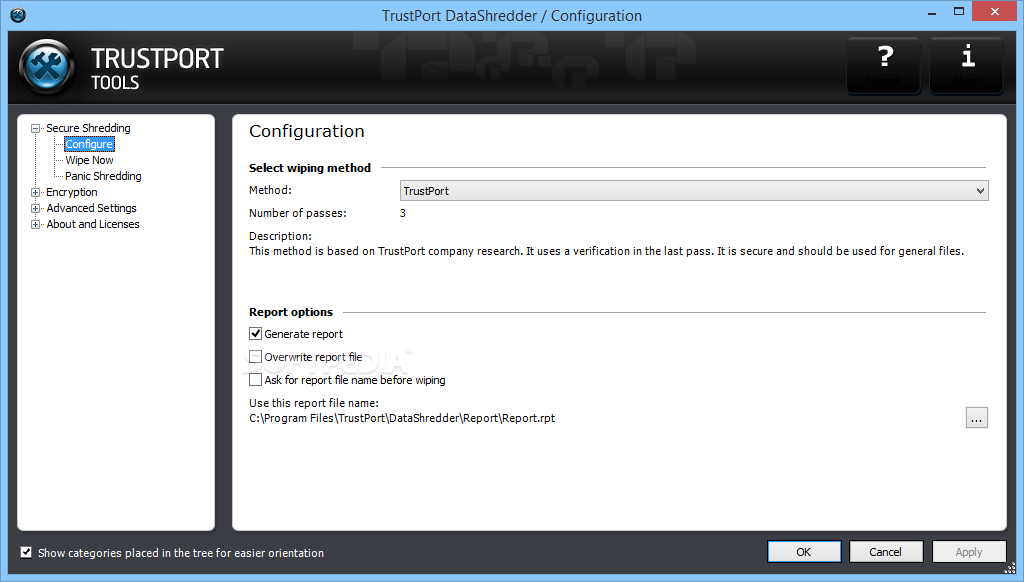1024x582 pixels.
Task: Enable Ask for report file name checkbox
Action: (x=255, y=380)
